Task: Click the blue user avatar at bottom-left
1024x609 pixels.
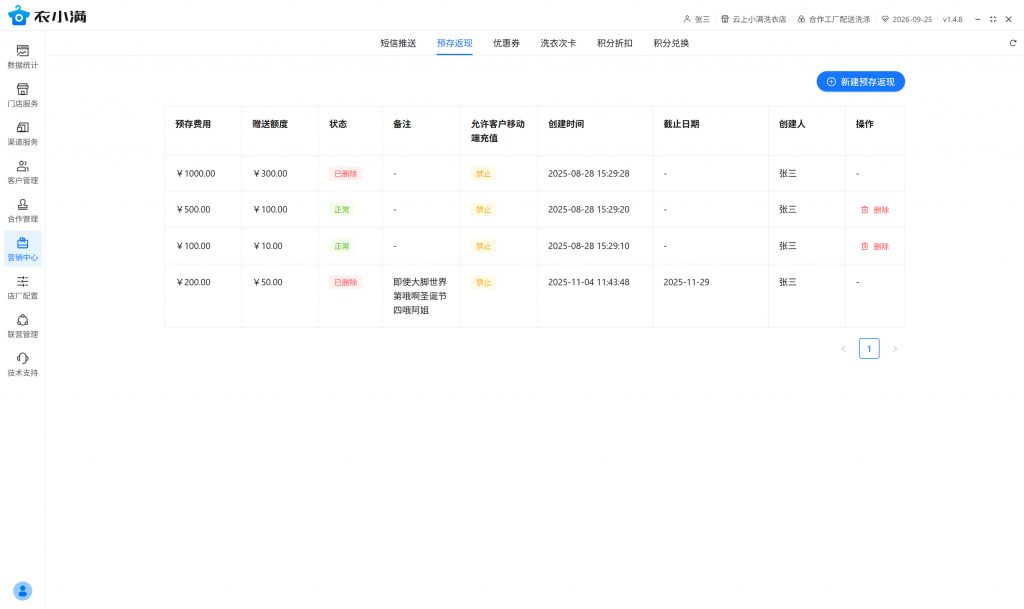Action: click(23, 590)
